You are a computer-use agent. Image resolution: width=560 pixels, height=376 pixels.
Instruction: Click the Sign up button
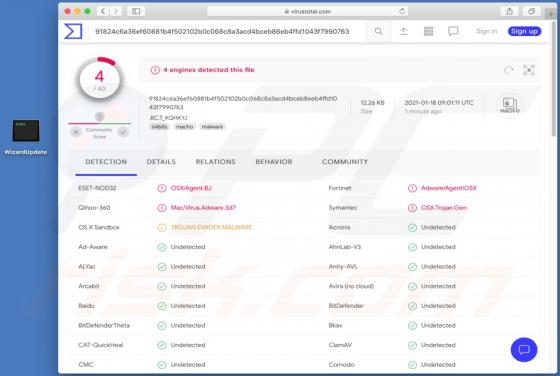click(524, 31)
